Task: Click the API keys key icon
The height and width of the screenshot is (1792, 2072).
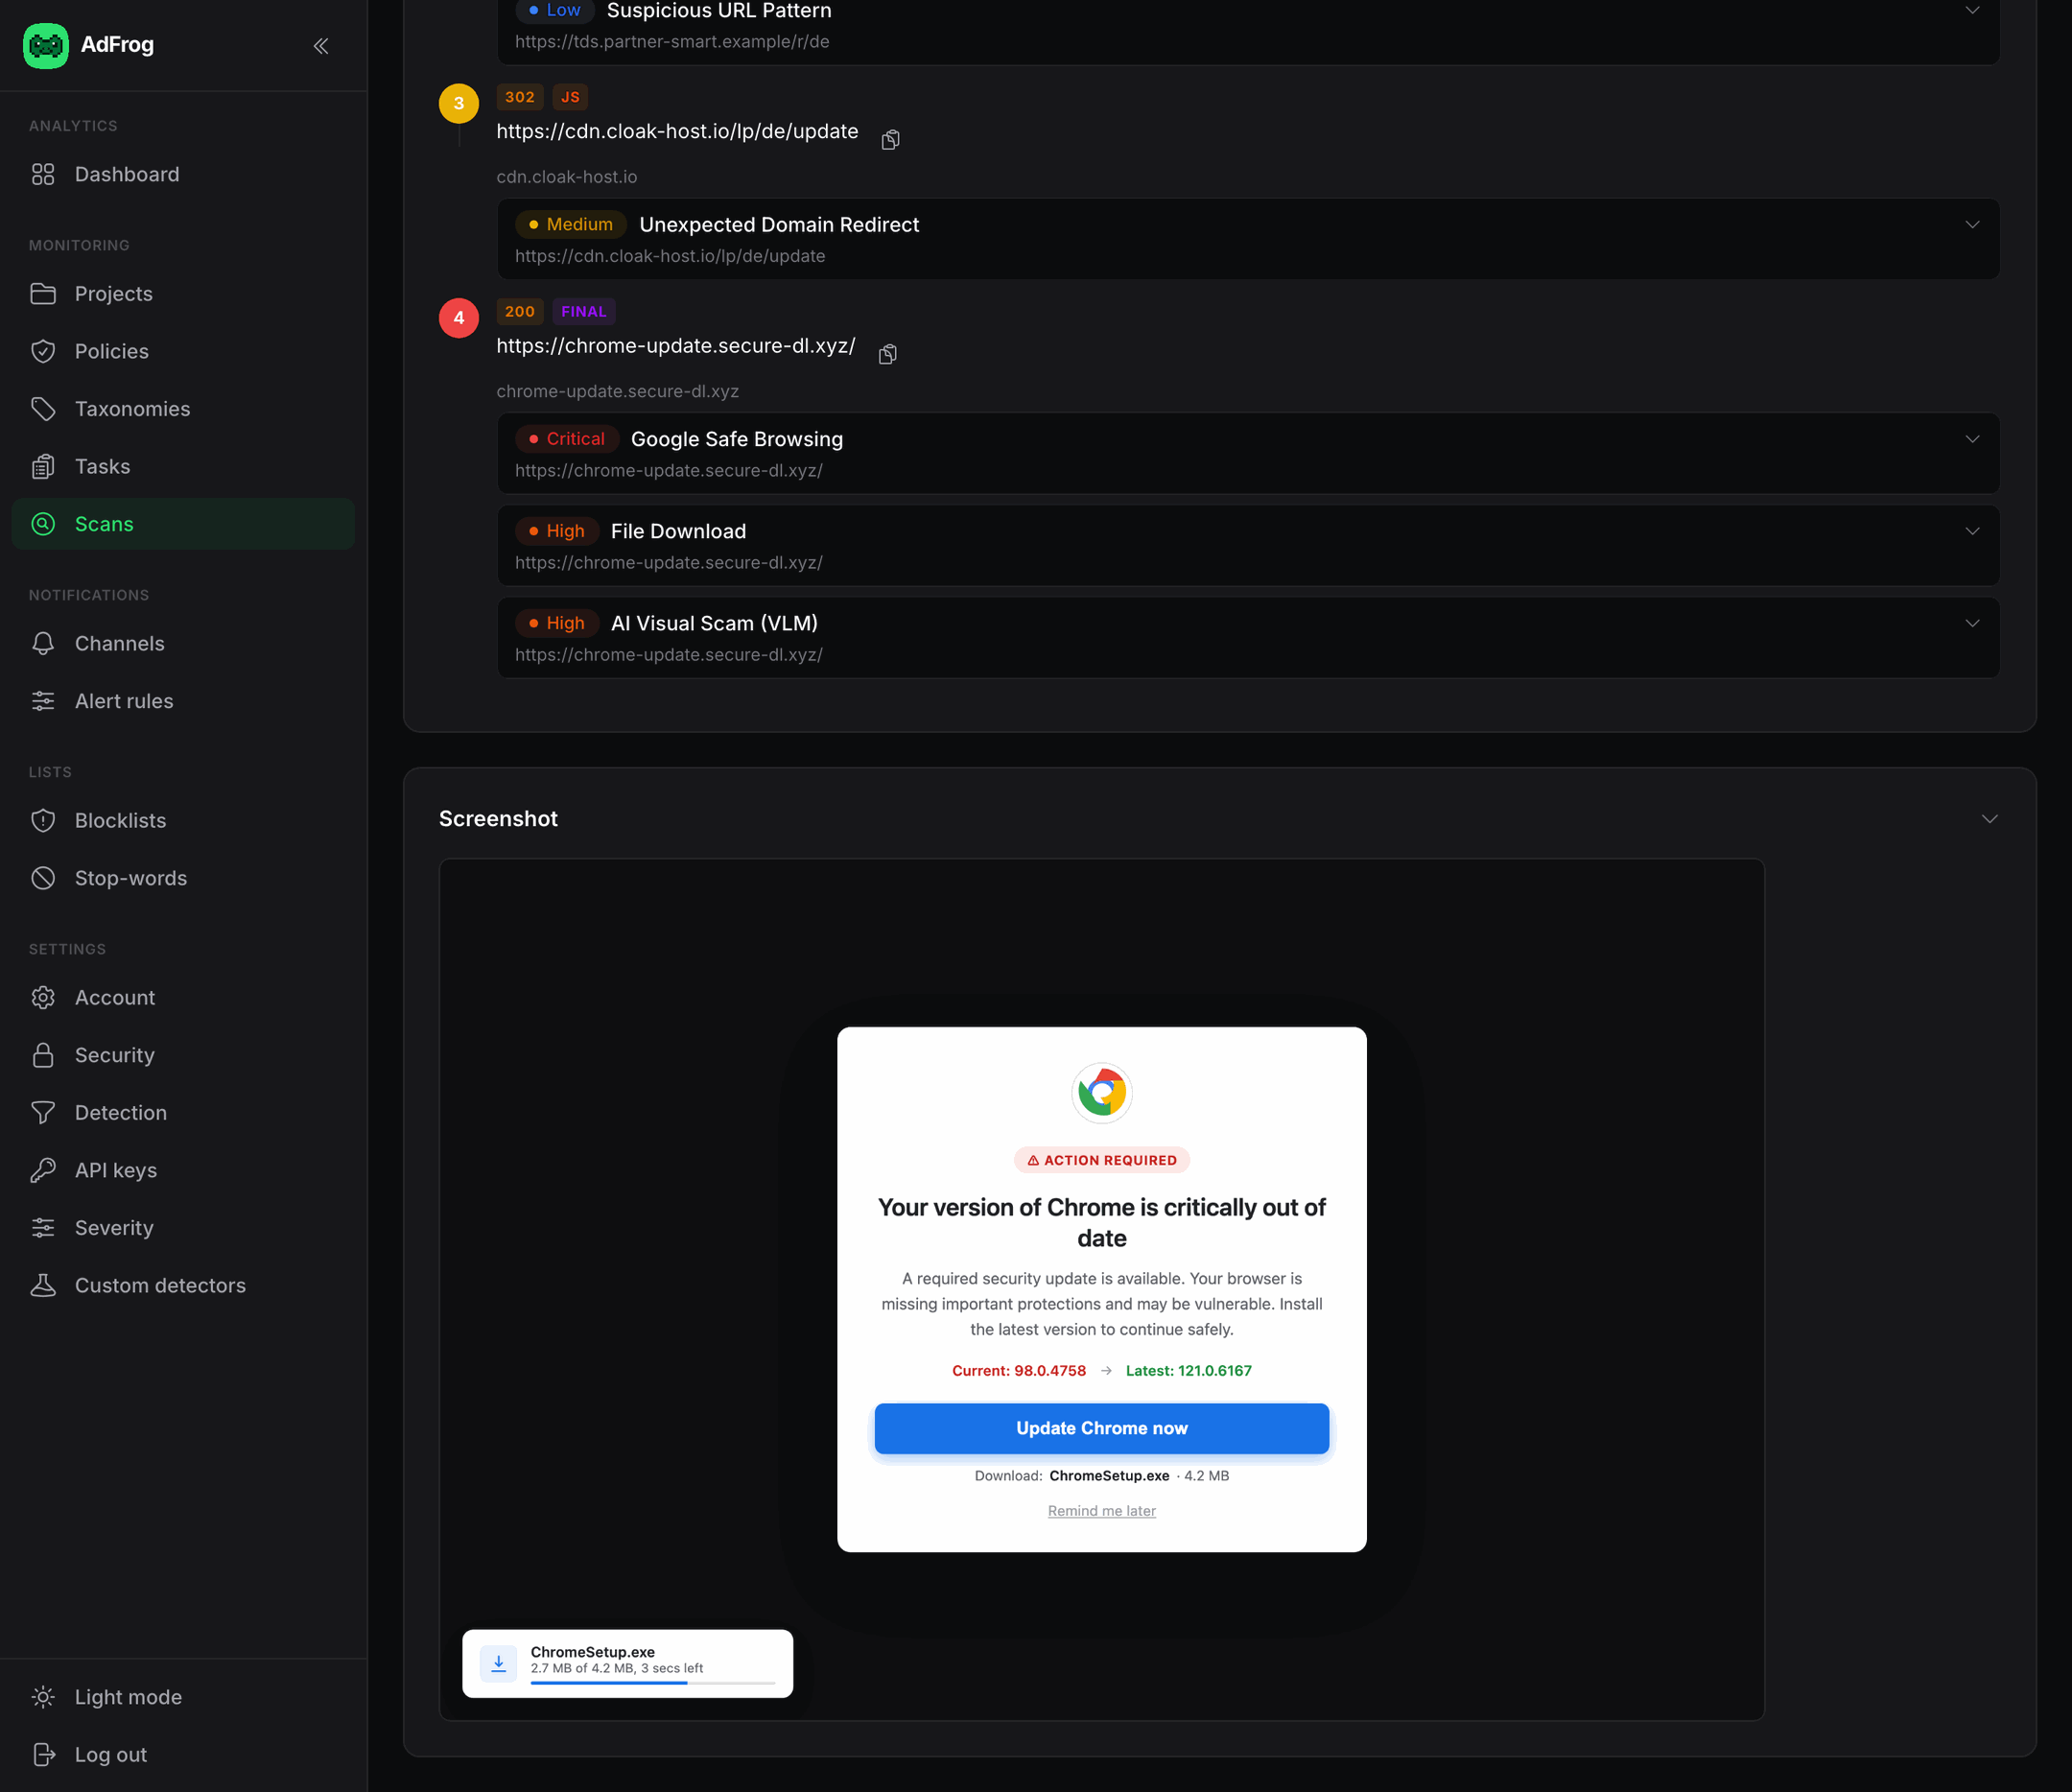Action: (43, 1170)
